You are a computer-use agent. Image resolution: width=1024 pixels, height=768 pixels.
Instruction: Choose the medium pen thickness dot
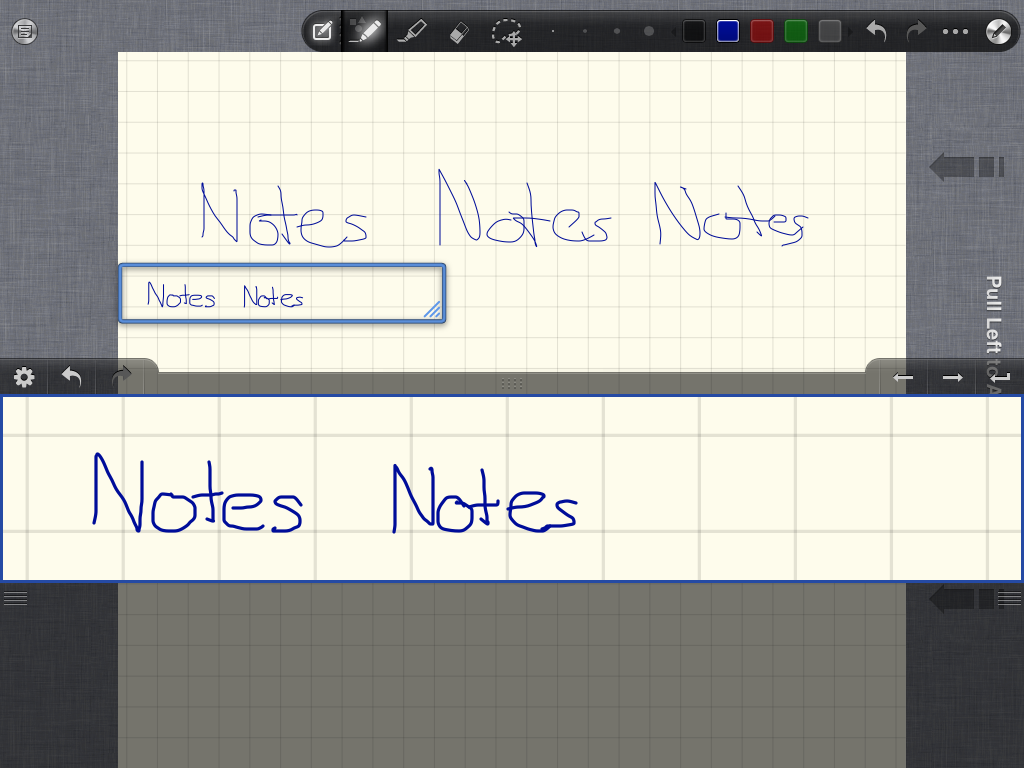[x=616, y=31]
